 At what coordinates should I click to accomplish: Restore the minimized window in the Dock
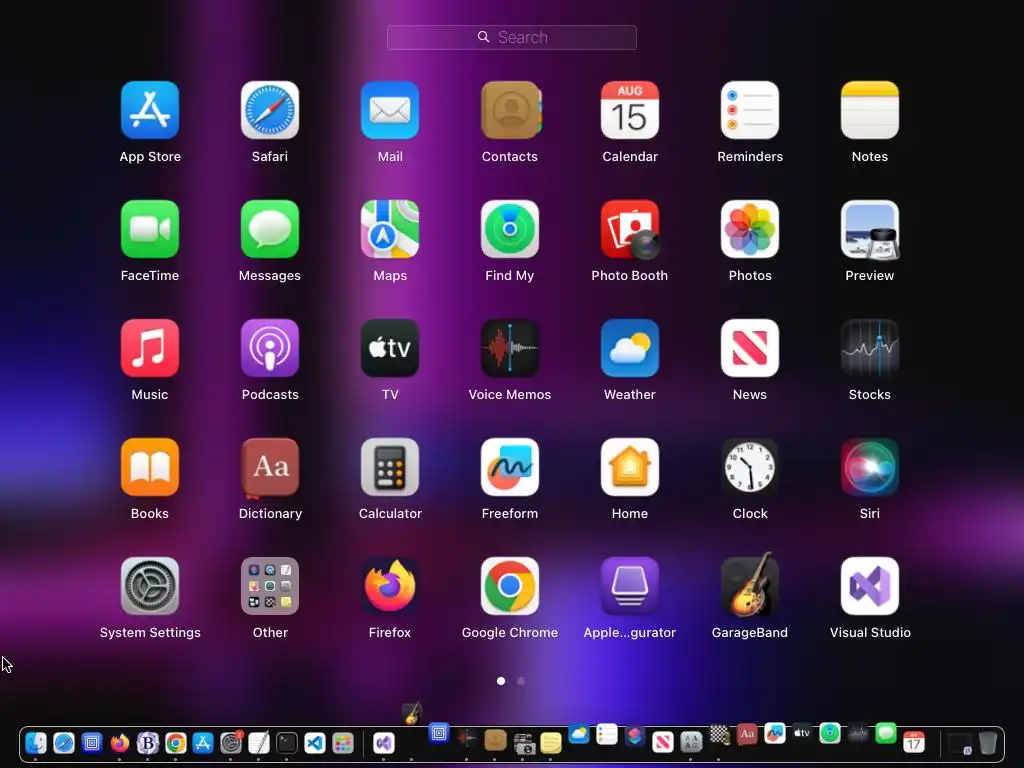pyautogui.click(x=960, y=743)
